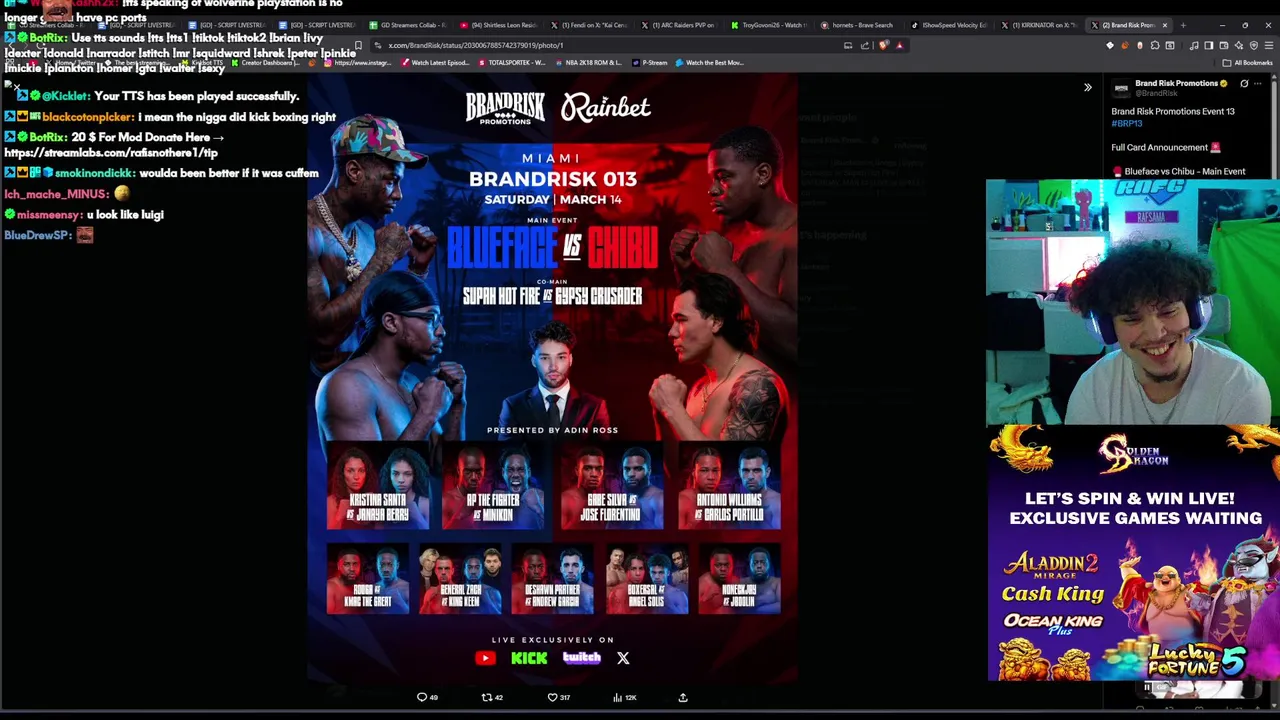This screenshot has height=720, width=1280.
Task: Click the Kristina Santa vs Janaya Berry card
Action: (x=378, y=485)
